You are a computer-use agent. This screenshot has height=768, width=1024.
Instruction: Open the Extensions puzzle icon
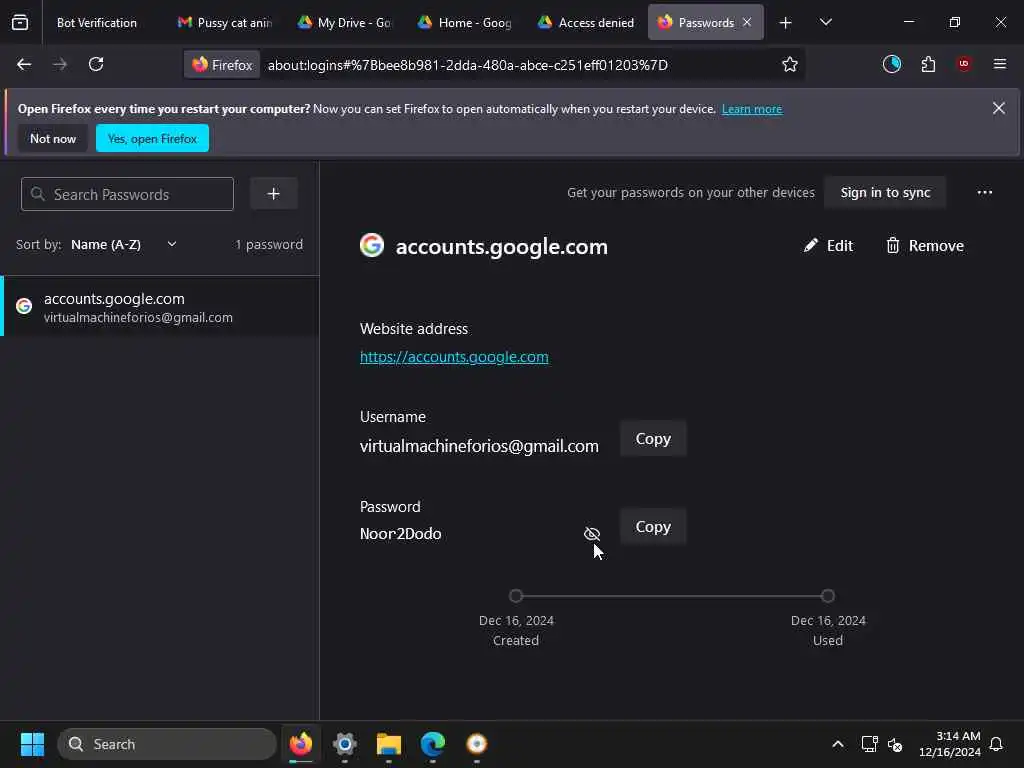[x=928, y=64]
